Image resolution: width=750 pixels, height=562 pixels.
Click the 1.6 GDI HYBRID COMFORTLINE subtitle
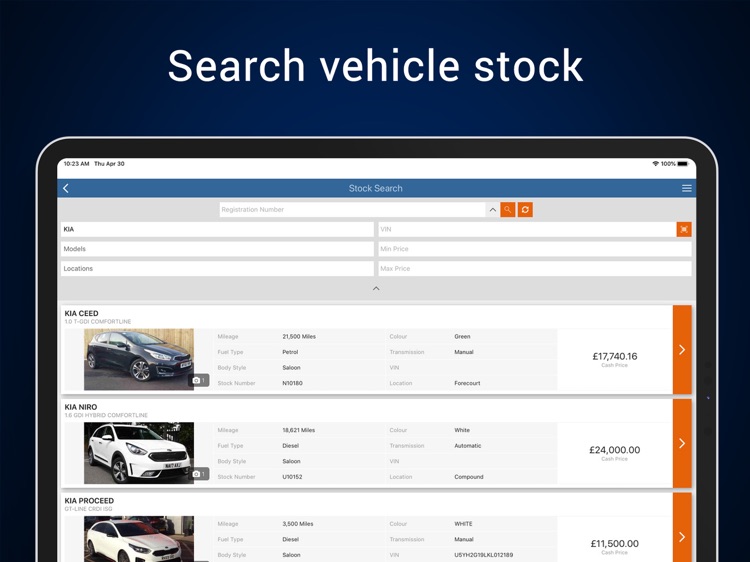pos(106,415)
